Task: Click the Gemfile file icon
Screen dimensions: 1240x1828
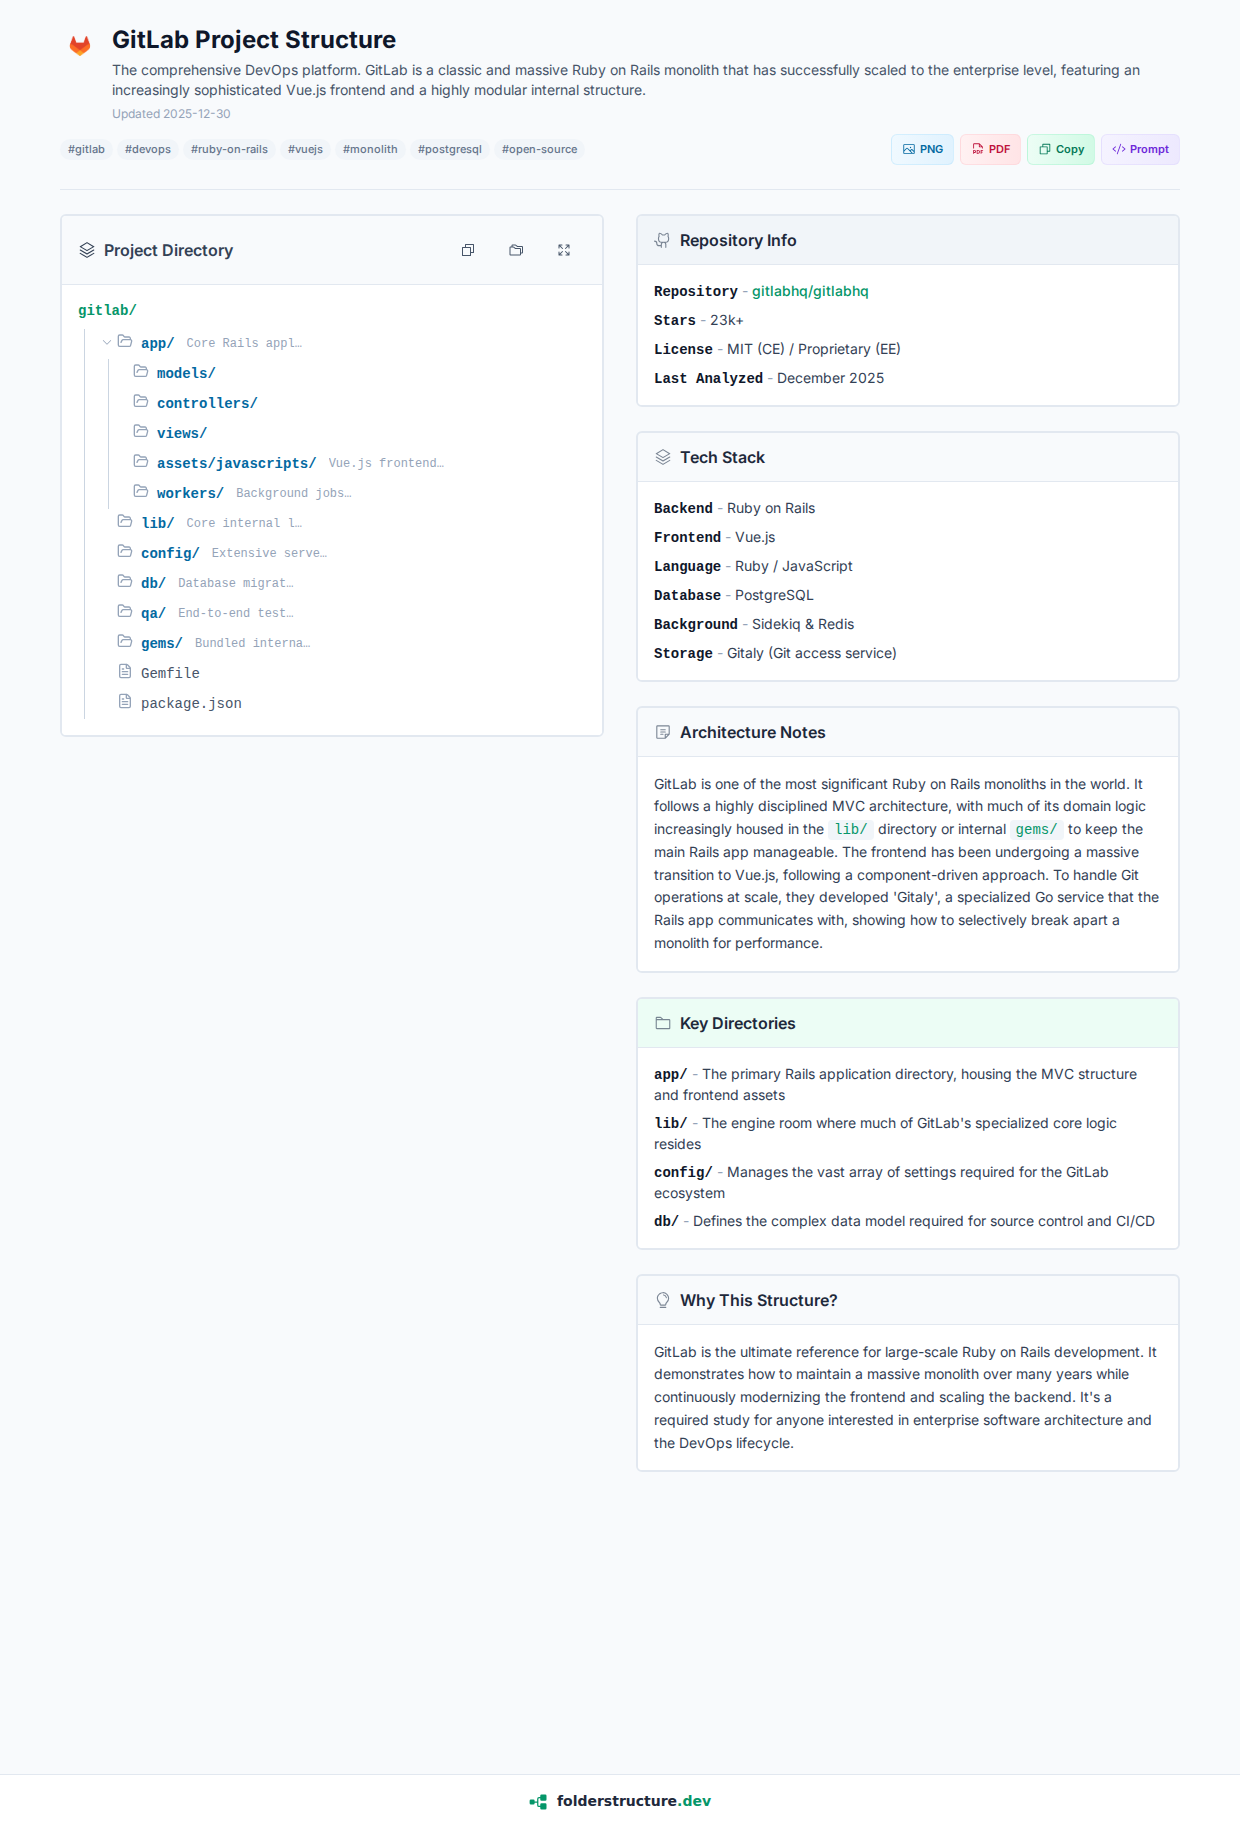Action: coord(125,671)
